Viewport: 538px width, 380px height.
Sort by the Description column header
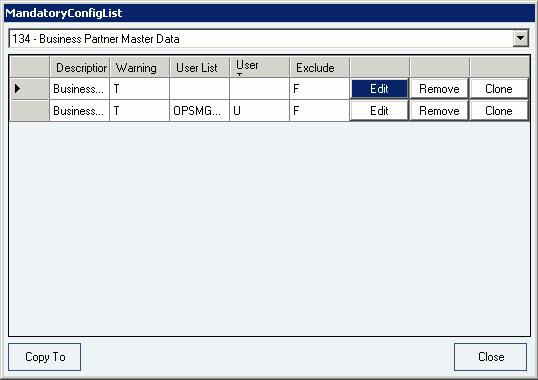tap(80, 67)
